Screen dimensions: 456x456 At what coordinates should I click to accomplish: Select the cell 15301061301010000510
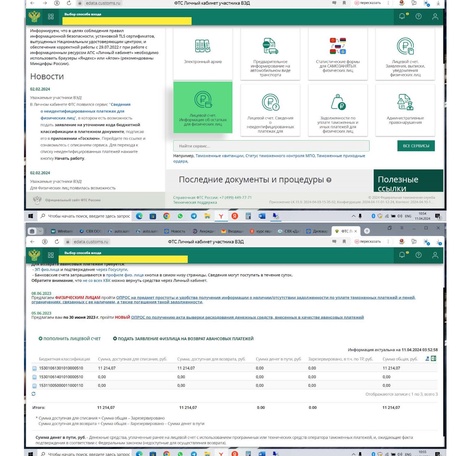point(61,368)
